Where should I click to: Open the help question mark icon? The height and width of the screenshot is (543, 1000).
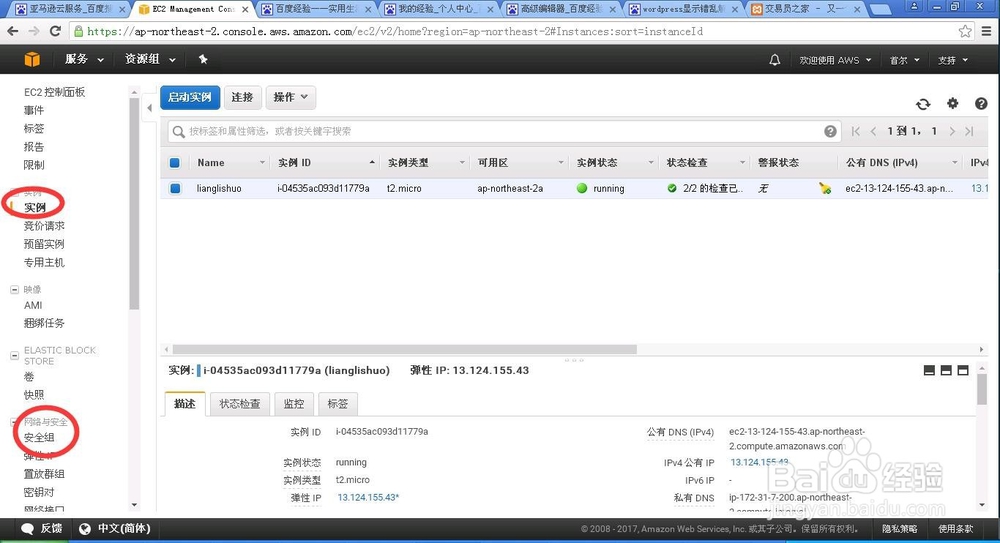[x=981, y=103]
